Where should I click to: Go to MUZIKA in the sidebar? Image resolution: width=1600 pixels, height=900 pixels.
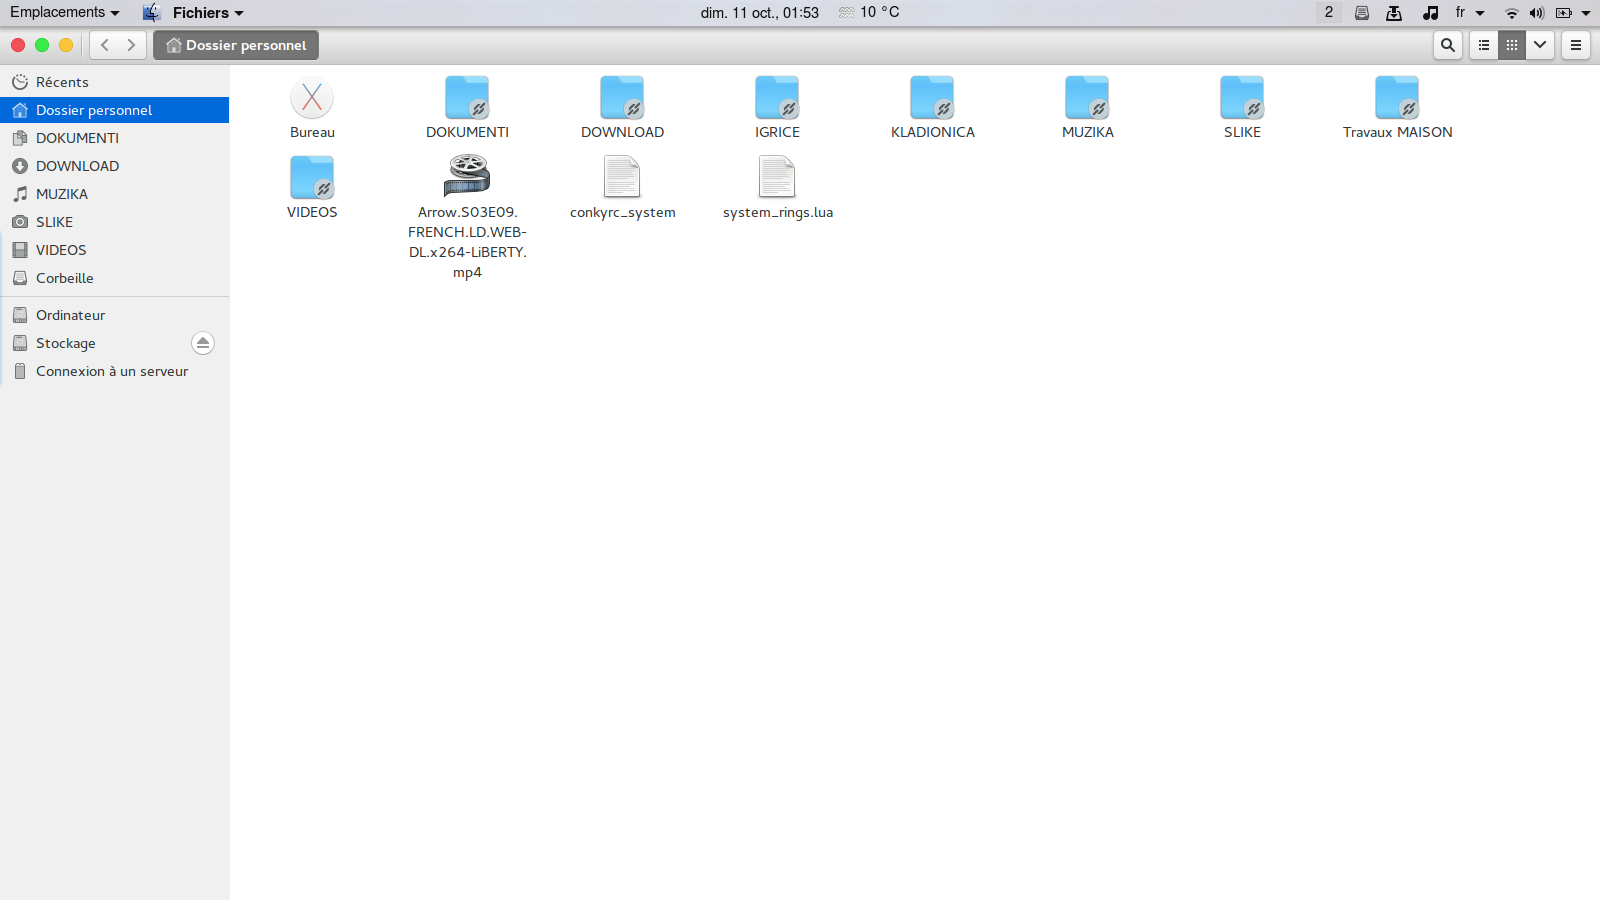coord(115,194)
